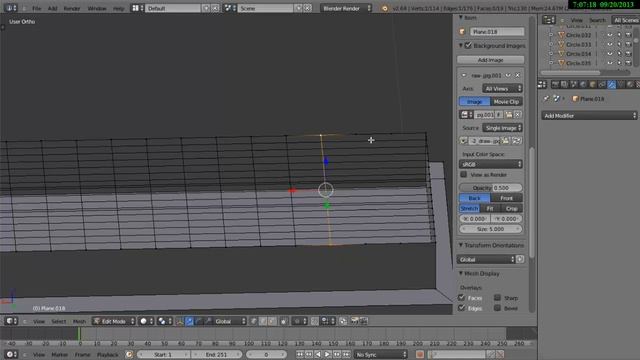Open the Source Single Image dropdown

tap(502, 128)
